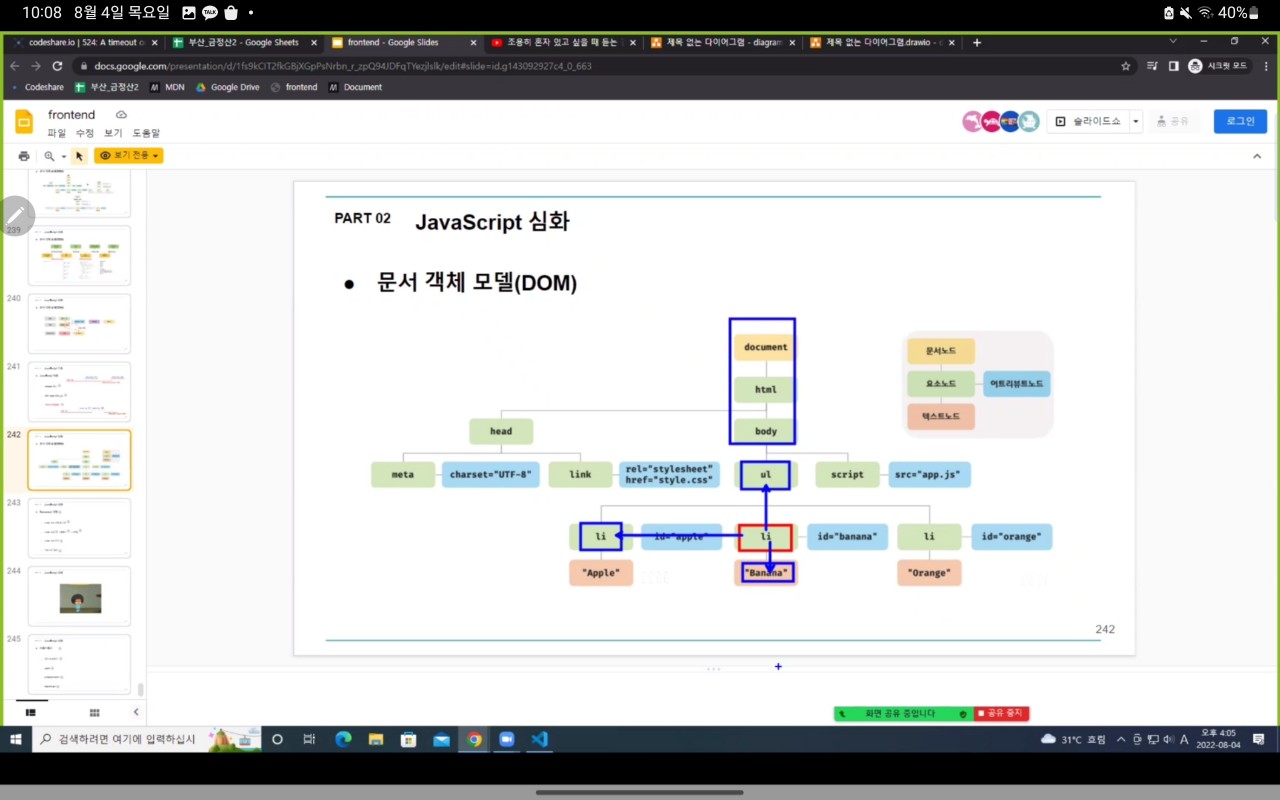Viewport: 1280px width, 800px height.
Task: Expand the 슬라이드쇼 dropdown arrow
Action: tap(1136, 121)
